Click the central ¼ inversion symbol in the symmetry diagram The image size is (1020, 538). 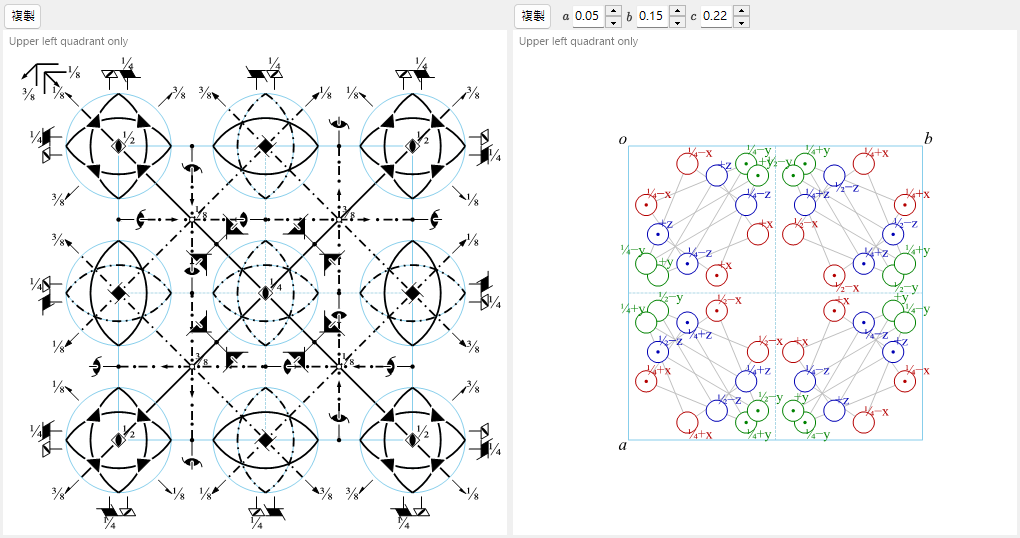tap(265, 293)
